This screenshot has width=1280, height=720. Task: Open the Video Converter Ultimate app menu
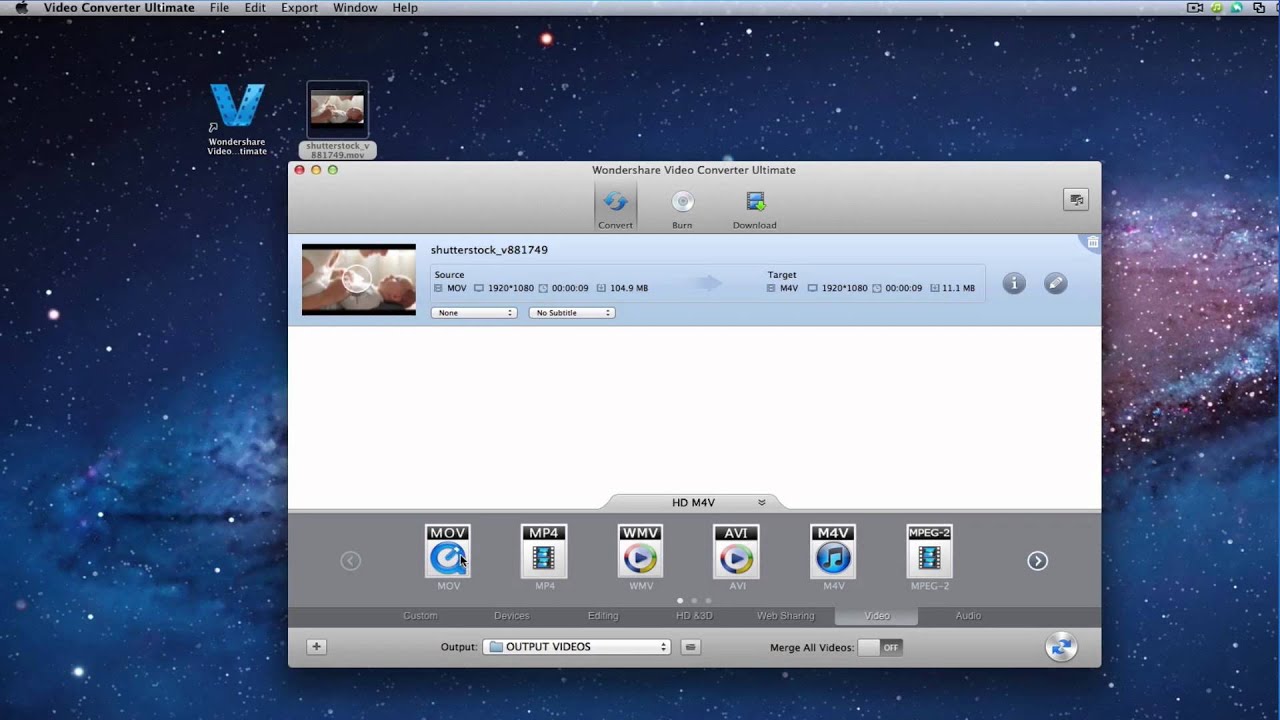[119, 8]
